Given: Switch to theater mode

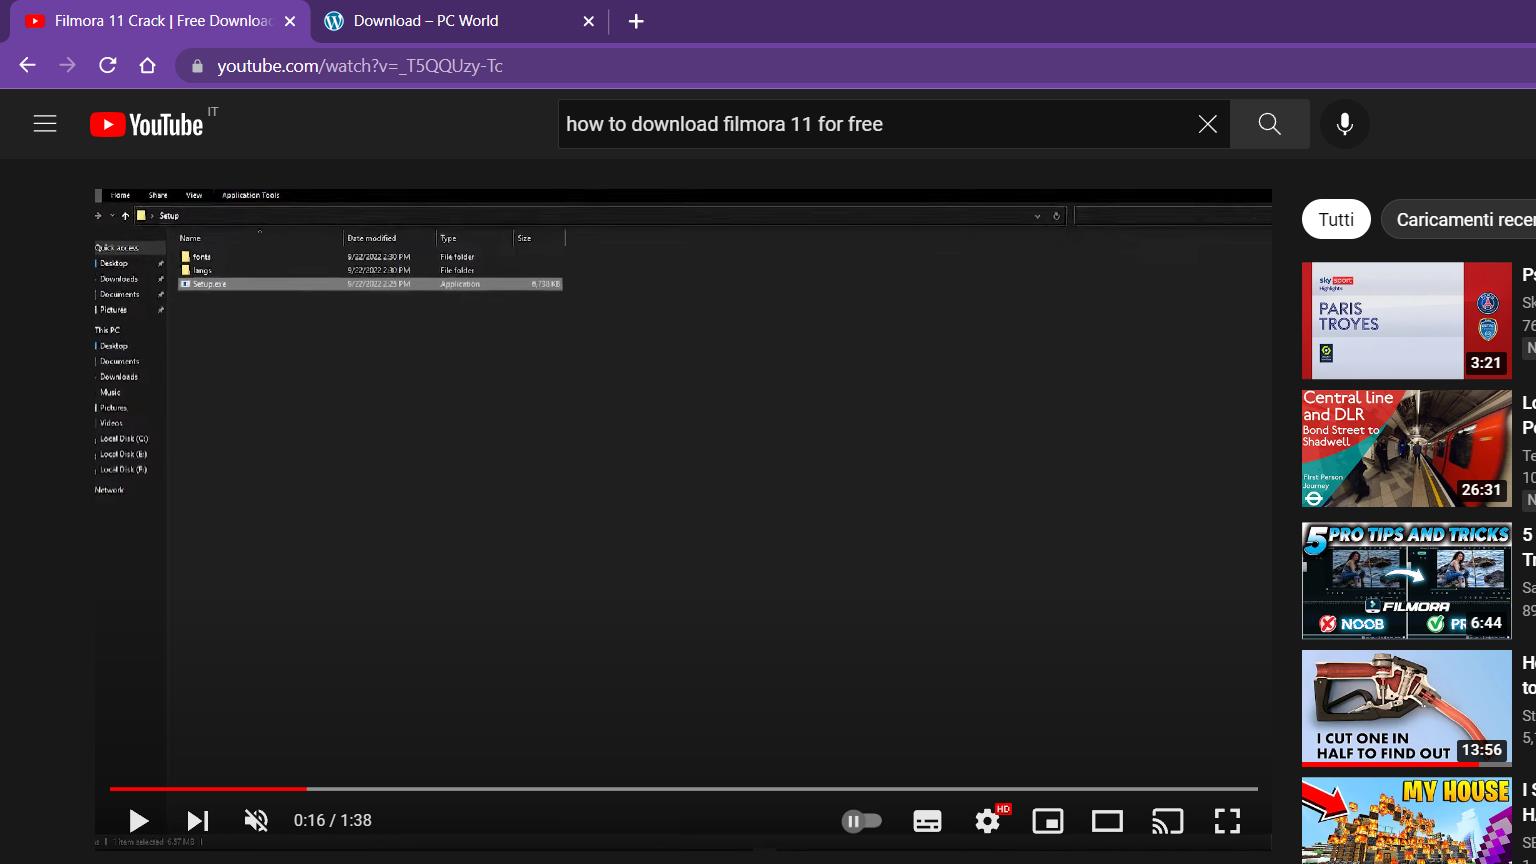Looking at the screenshot, I should tap(1107, 821).
